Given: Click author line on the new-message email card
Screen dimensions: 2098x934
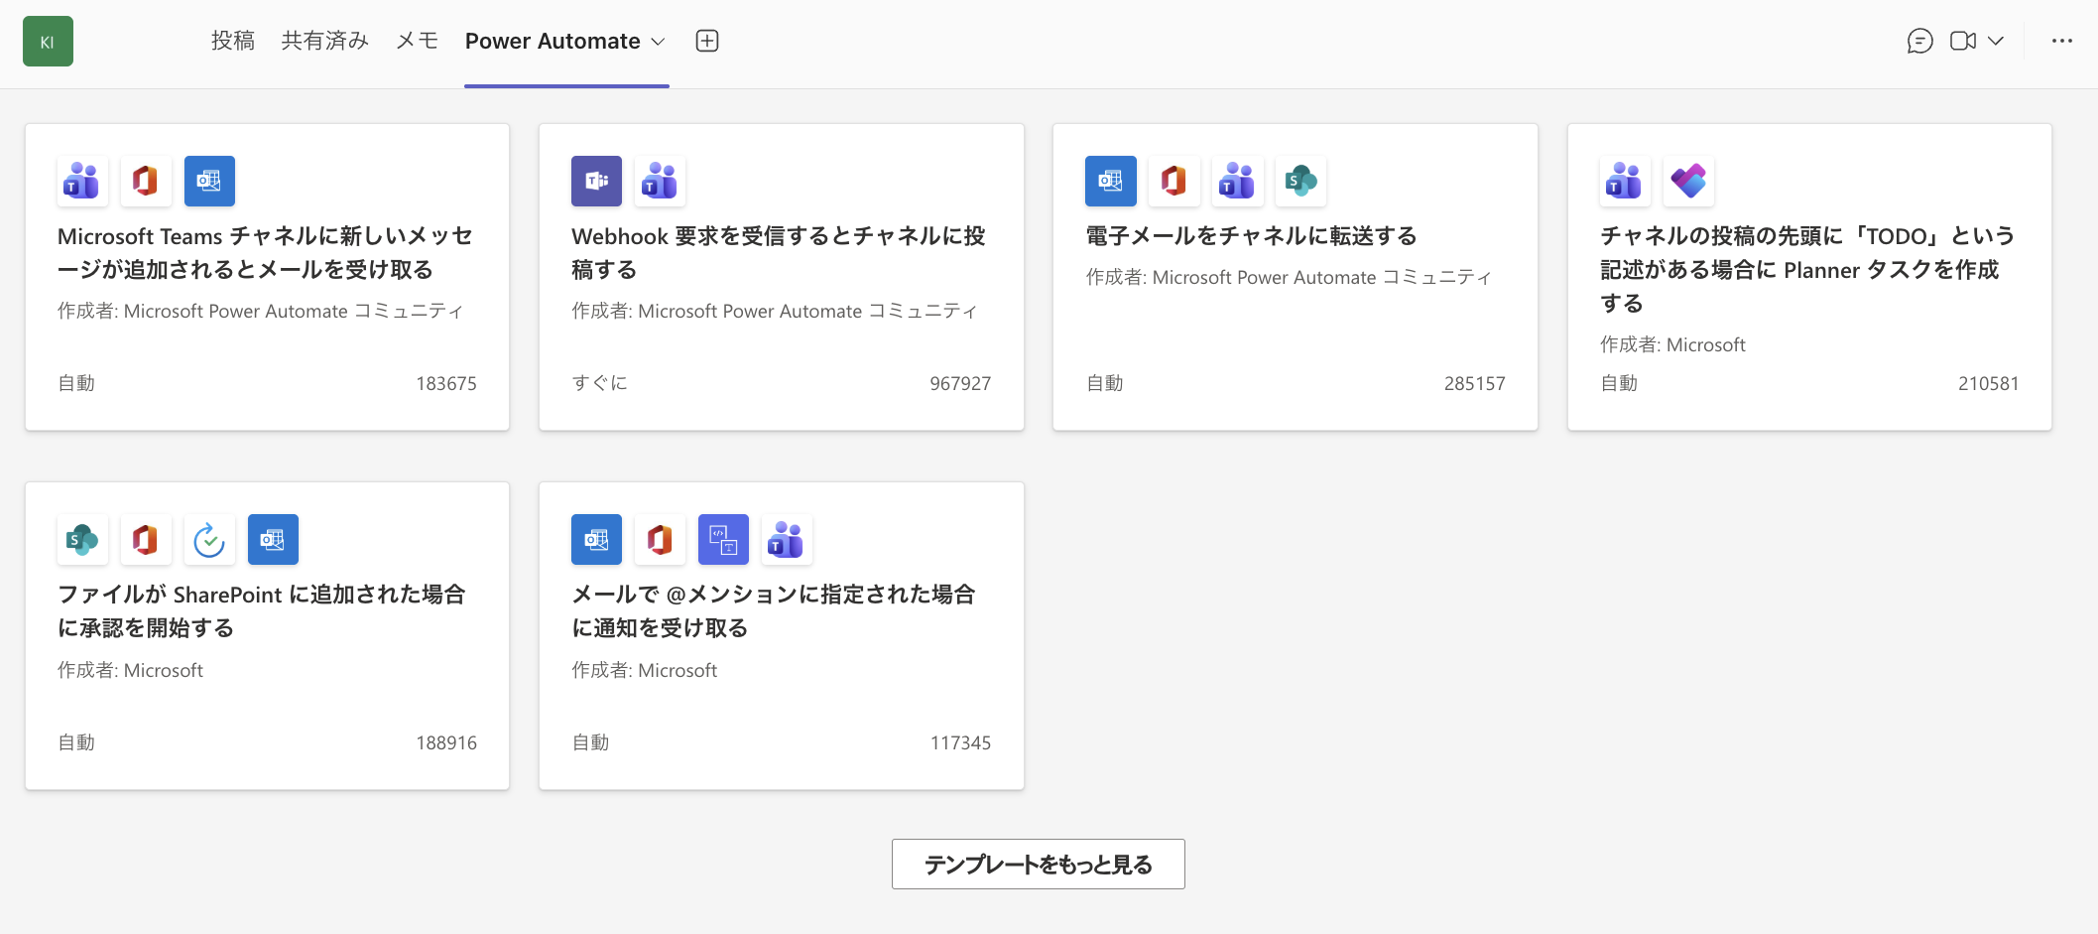Looking at the screenshot, I should [261, 311].
